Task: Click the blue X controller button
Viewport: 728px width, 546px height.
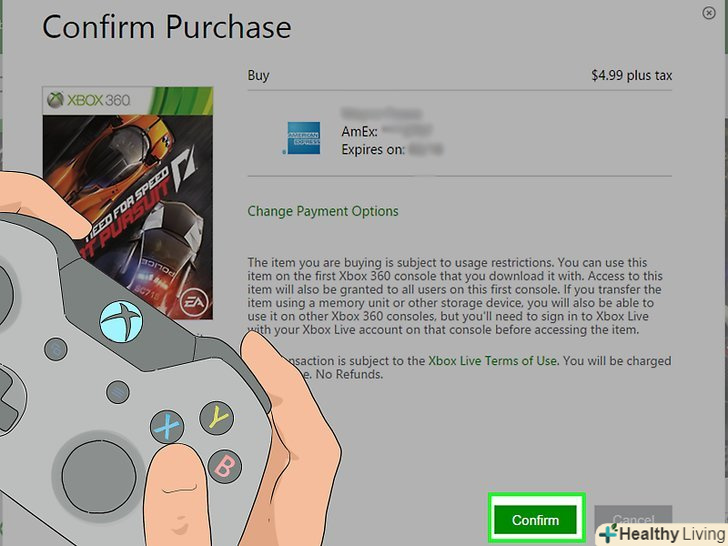Action: point(167,427)
